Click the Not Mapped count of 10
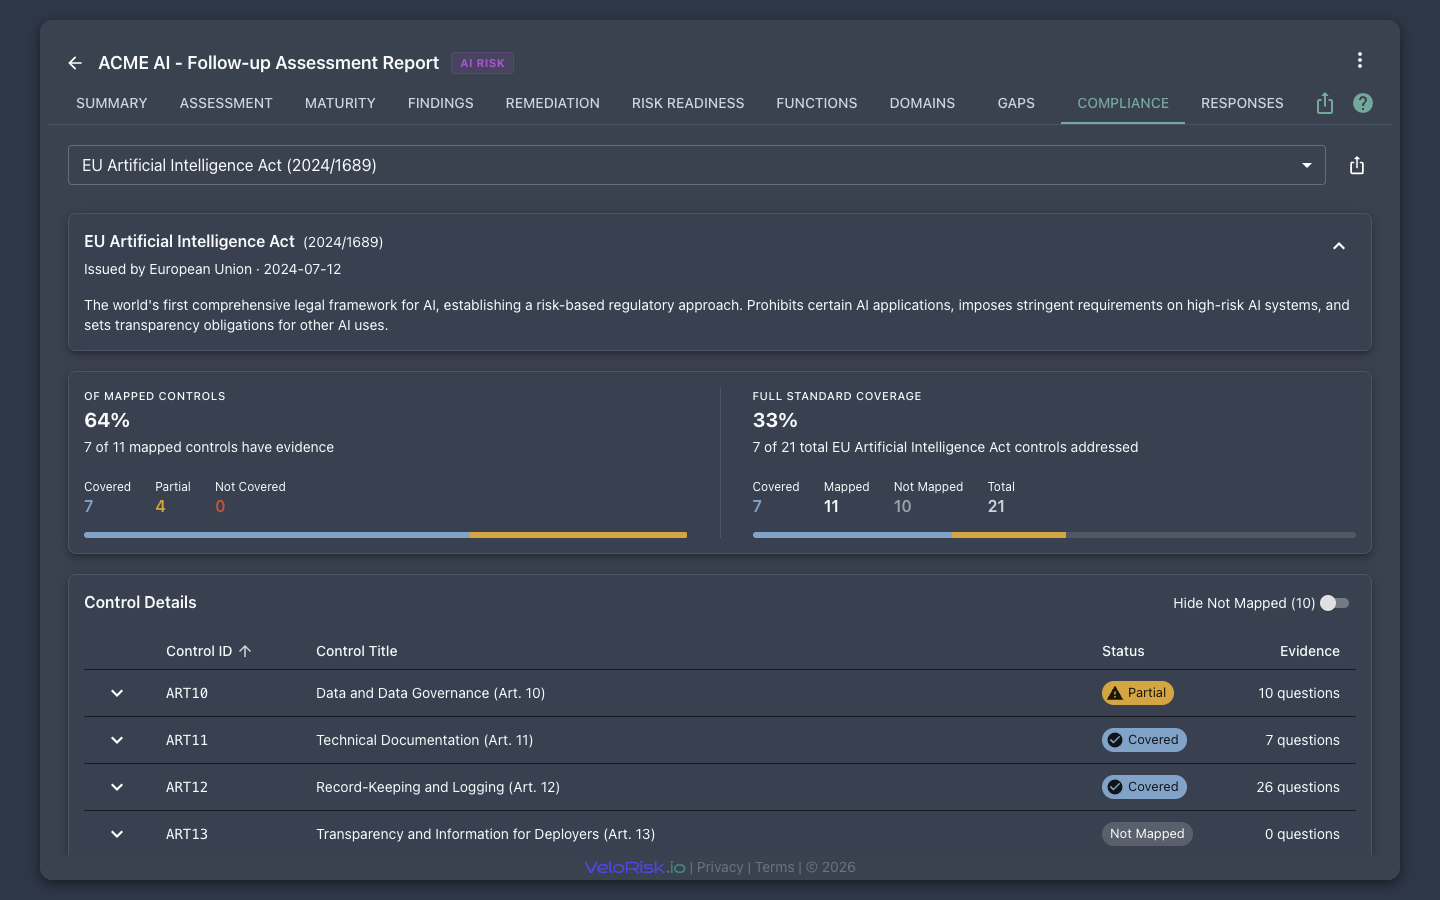 [x=903, y=506]
